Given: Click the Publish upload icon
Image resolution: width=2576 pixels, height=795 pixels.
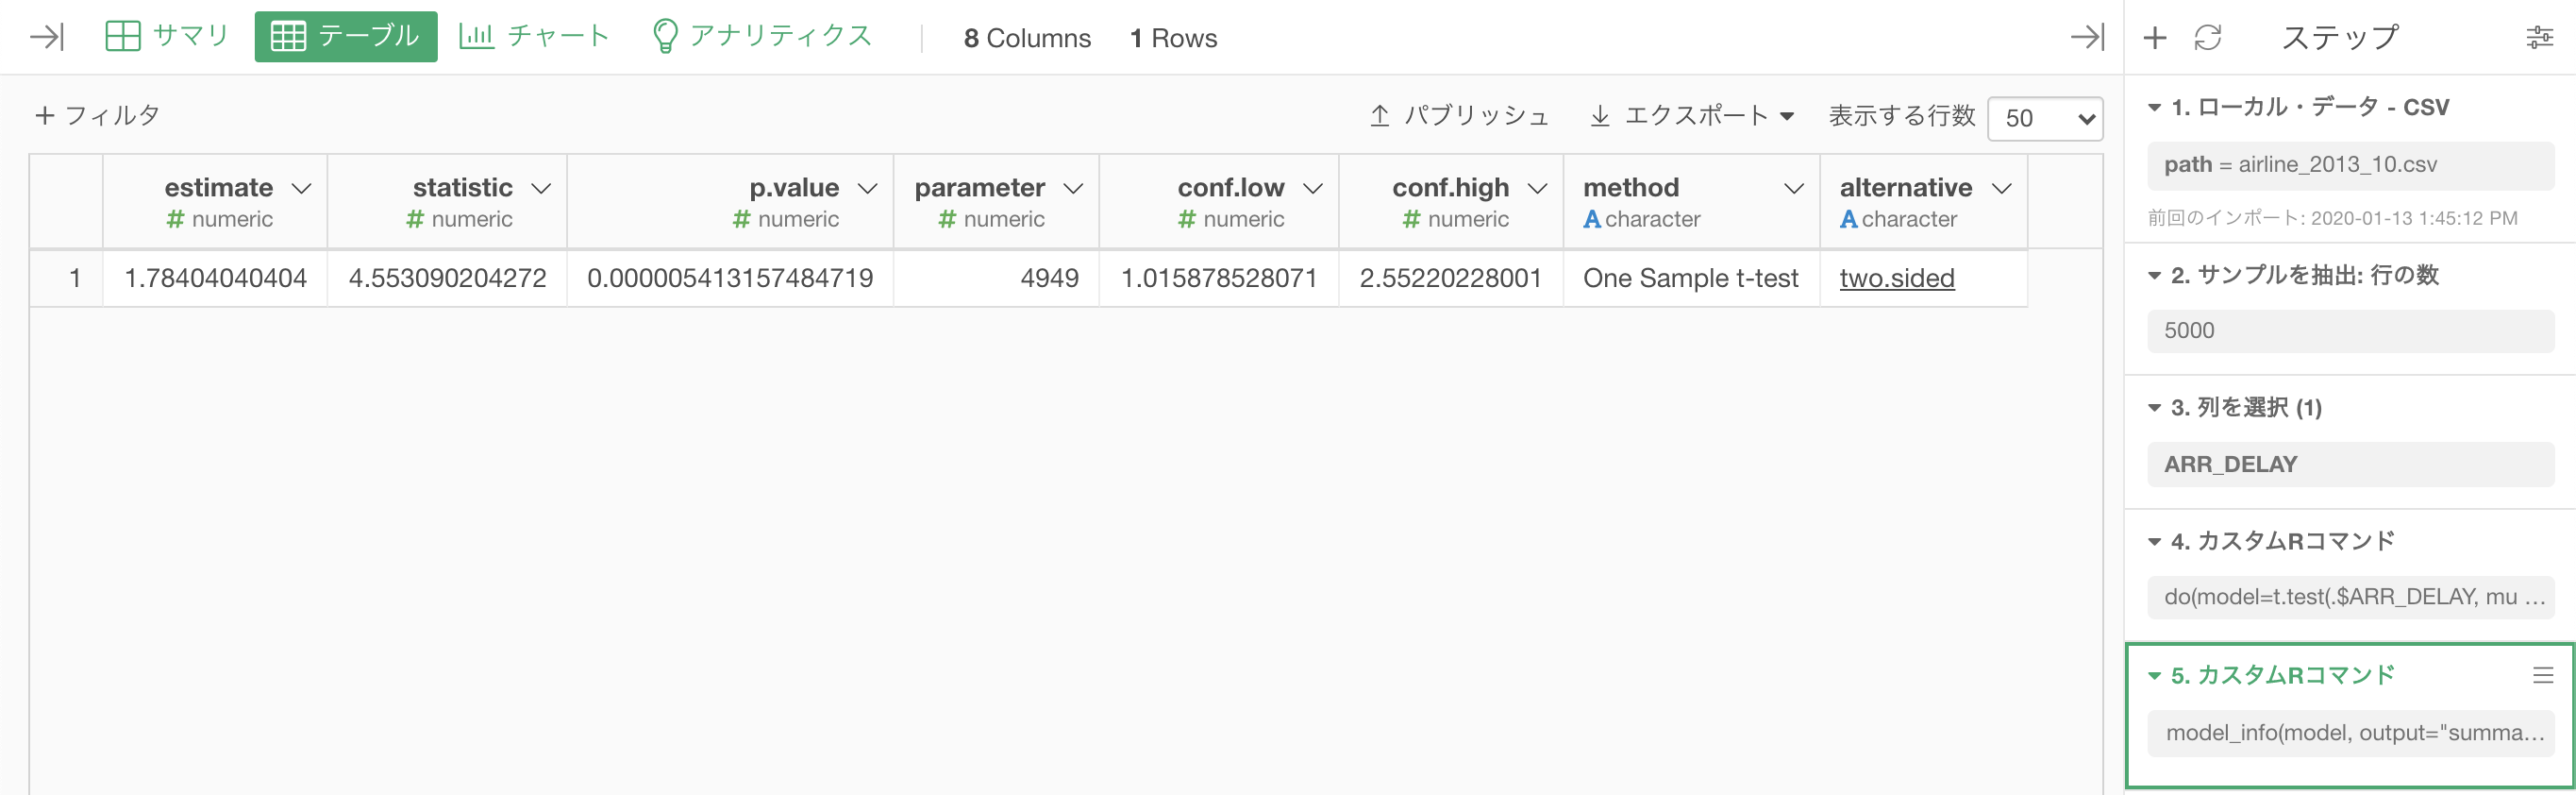Looking at the screenshot, I should 1380,116.
